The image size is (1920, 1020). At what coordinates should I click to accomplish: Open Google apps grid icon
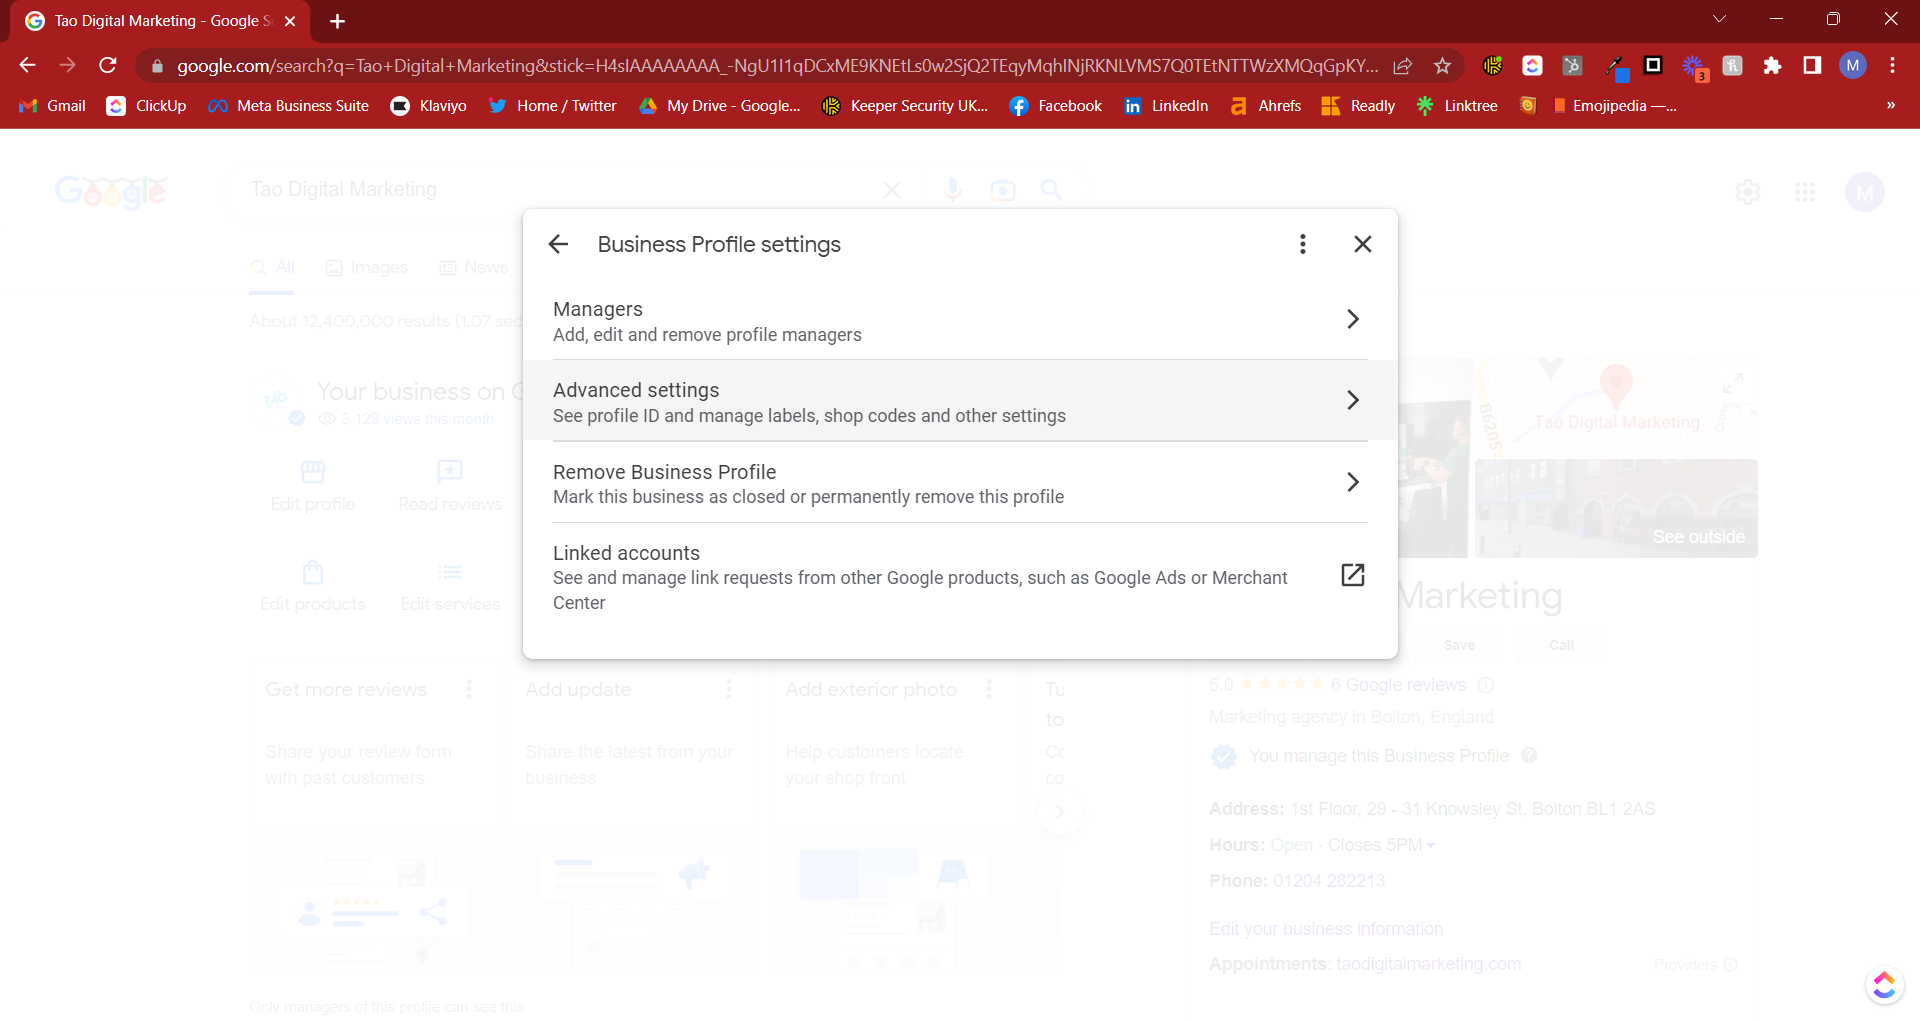(x=1804, y=191)
